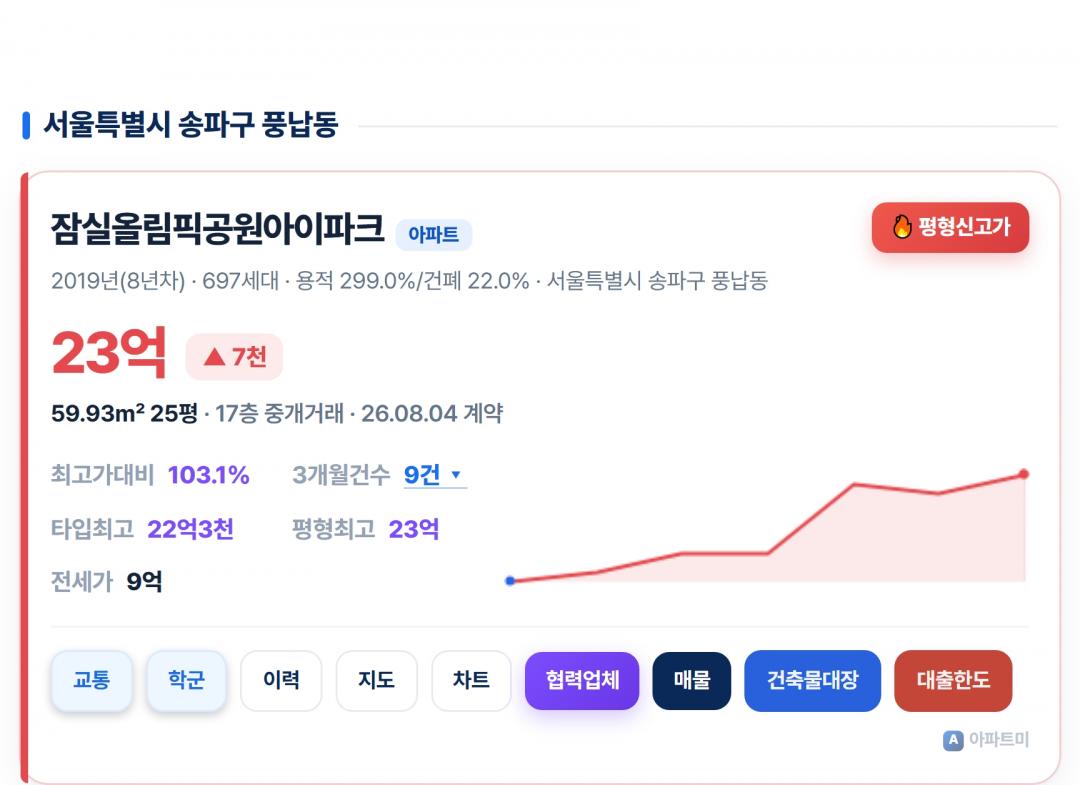Click the red up-triangle price change icon
Image resolution: width=1080 pixels, height=785 pixels.
point(215,357)
